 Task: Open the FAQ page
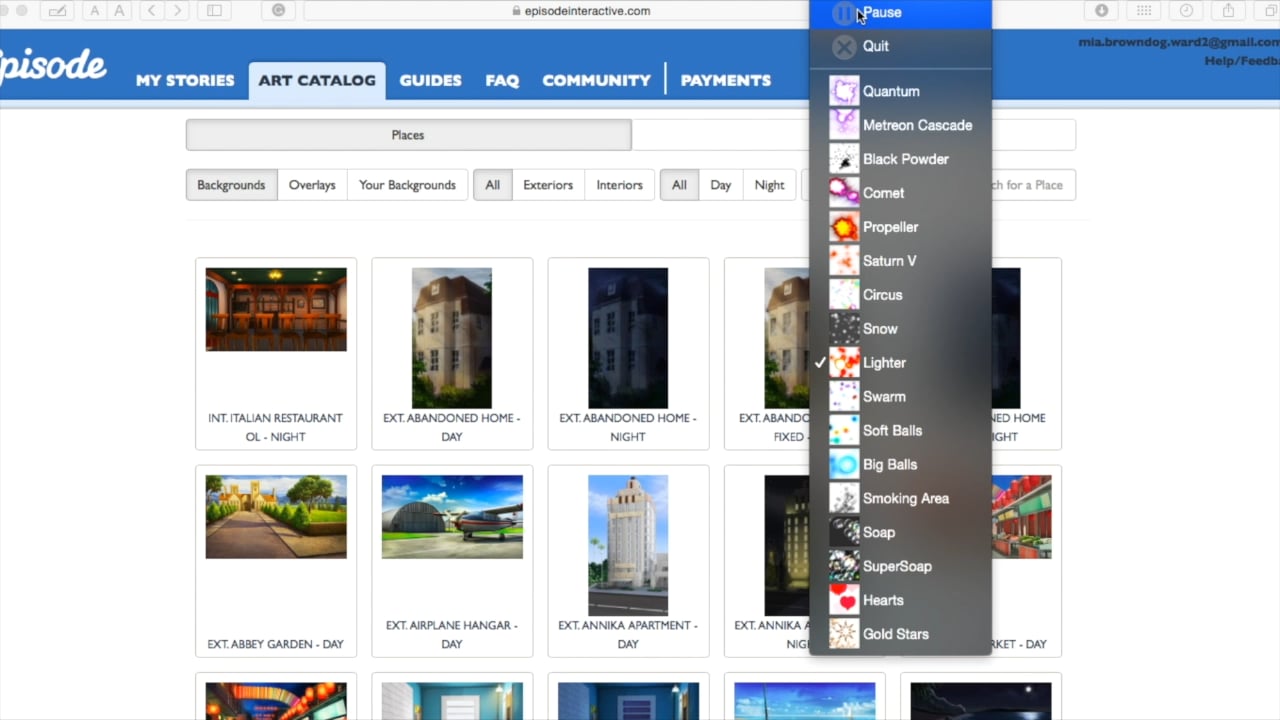coord(502,80)
